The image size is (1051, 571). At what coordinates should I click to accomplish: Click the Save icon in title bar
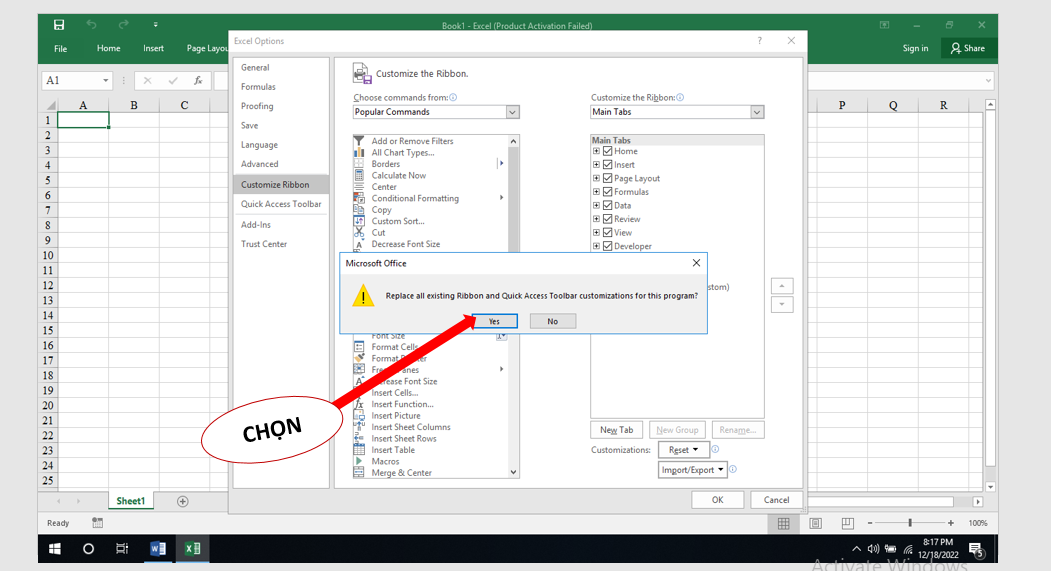pos(59,24)
